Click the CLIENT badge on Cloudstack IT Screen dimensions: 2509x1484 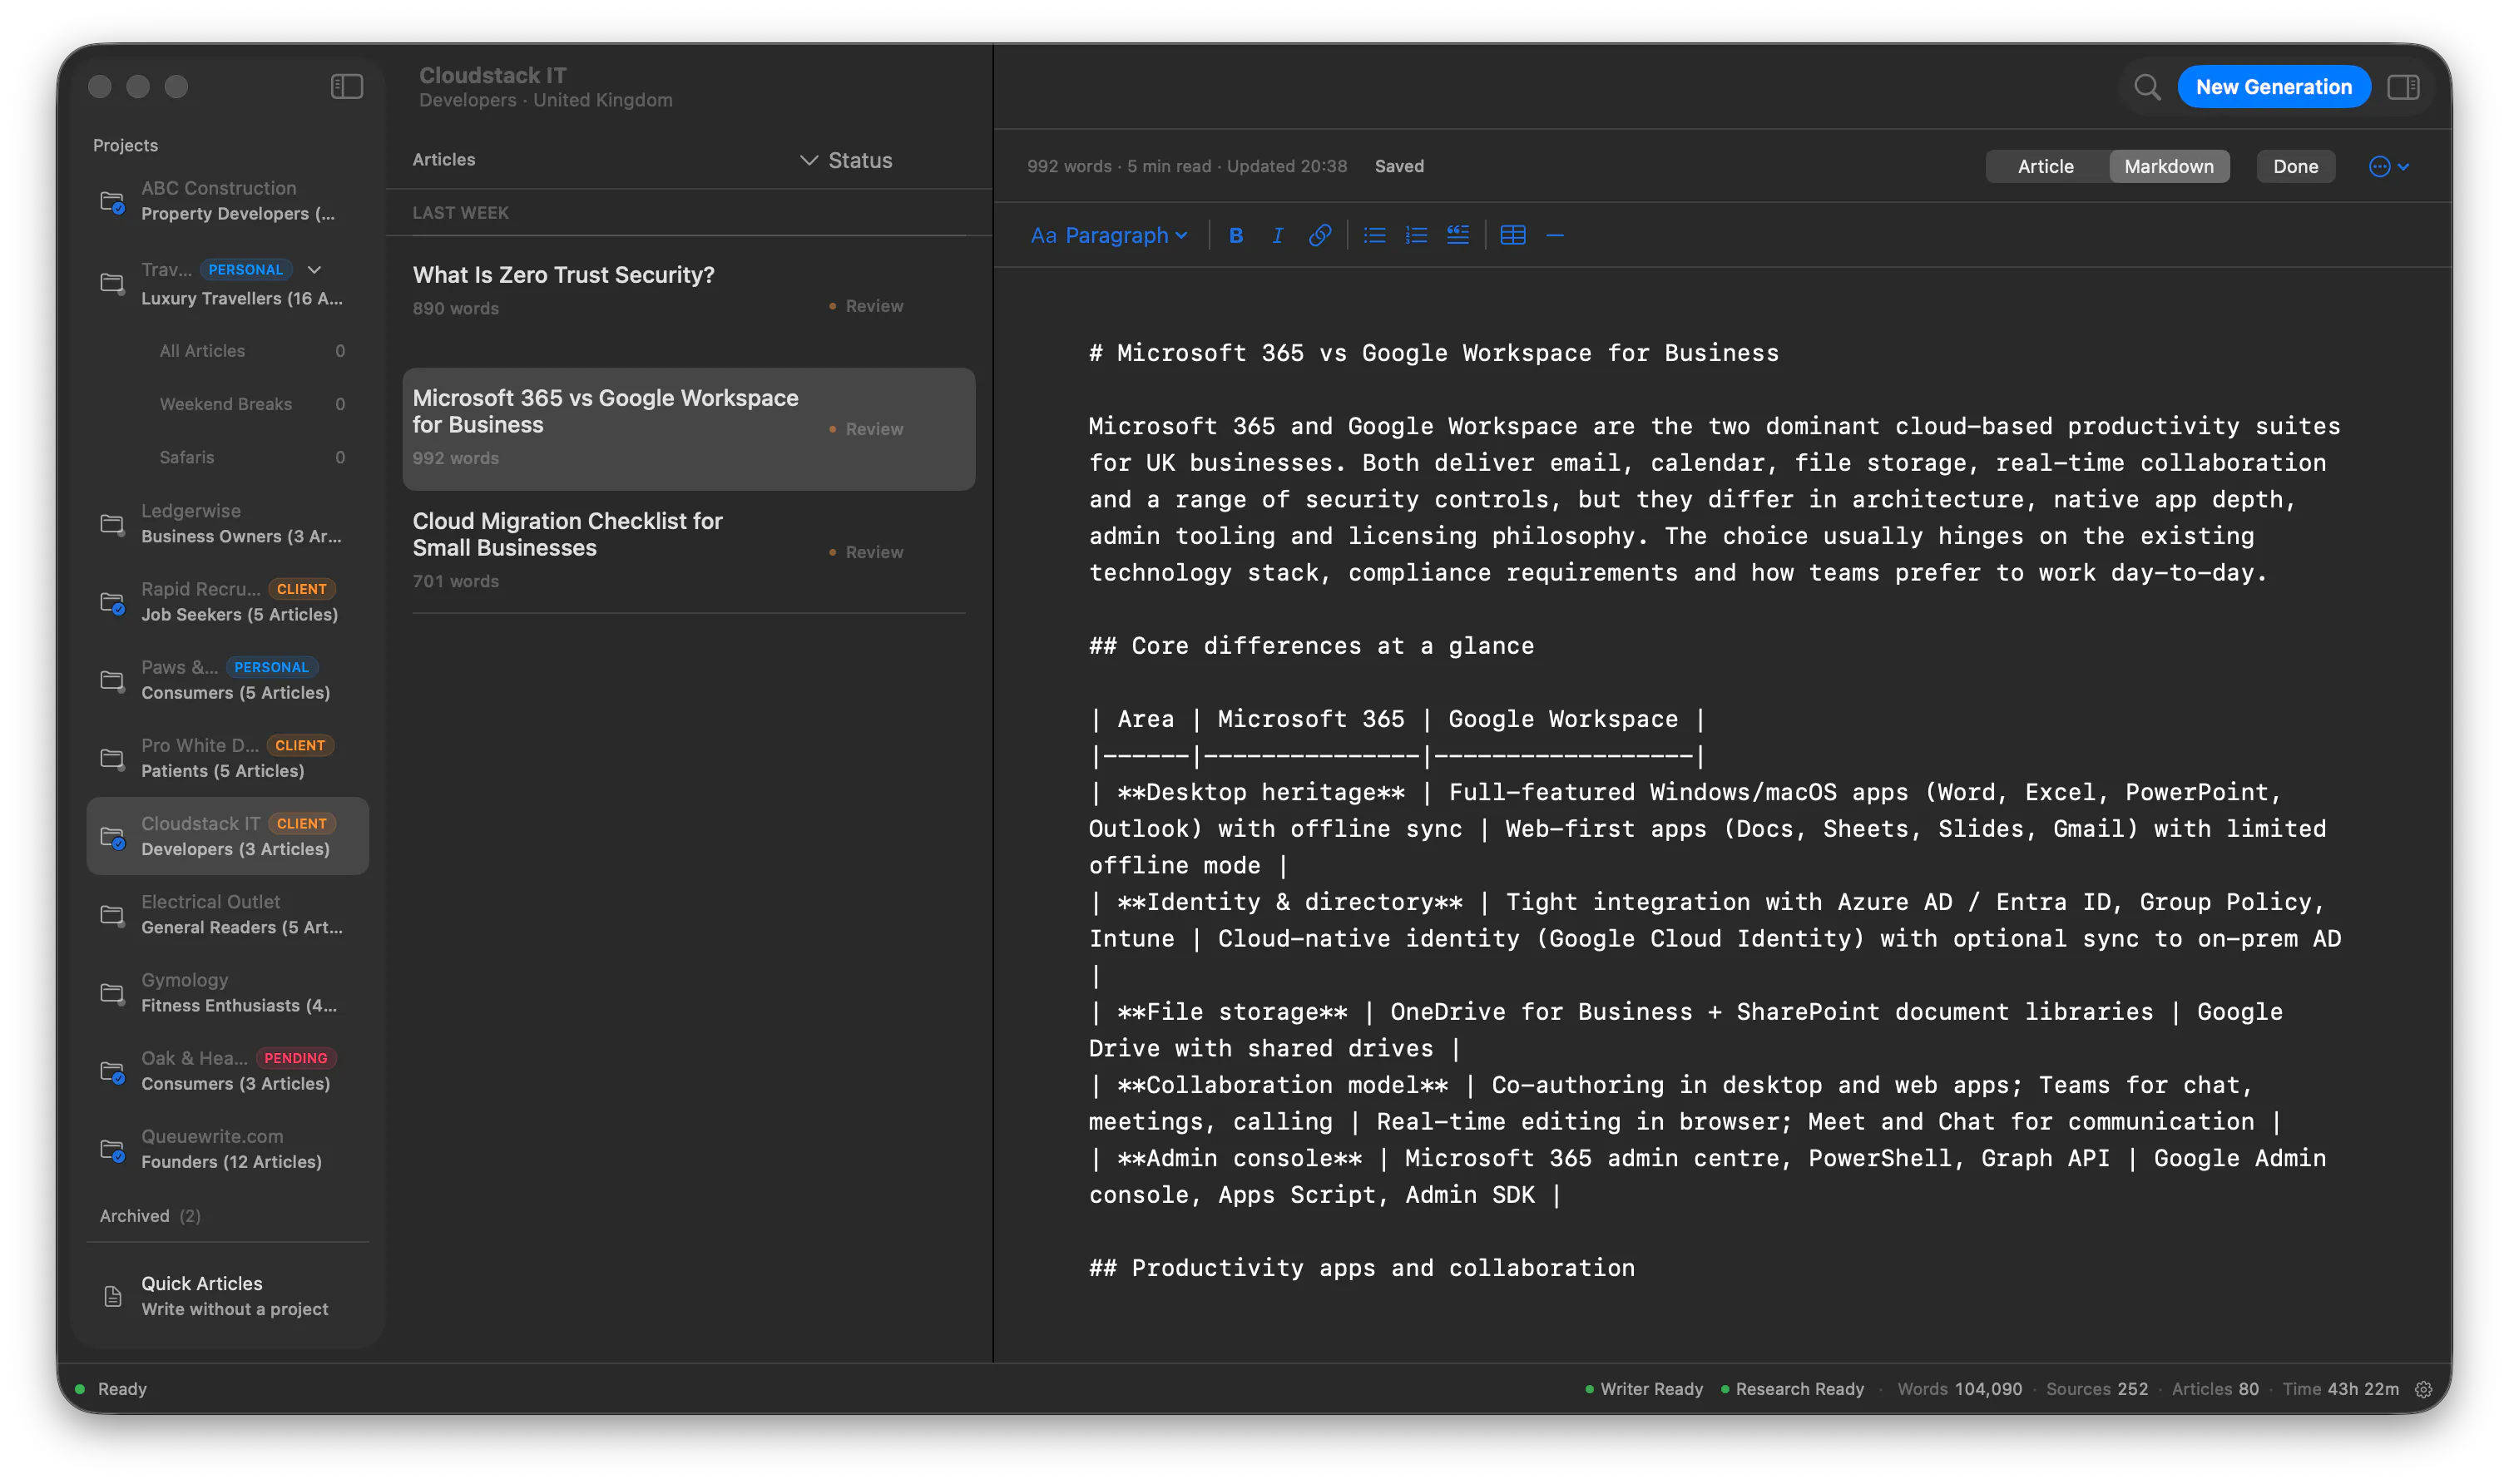pos(301,824)
